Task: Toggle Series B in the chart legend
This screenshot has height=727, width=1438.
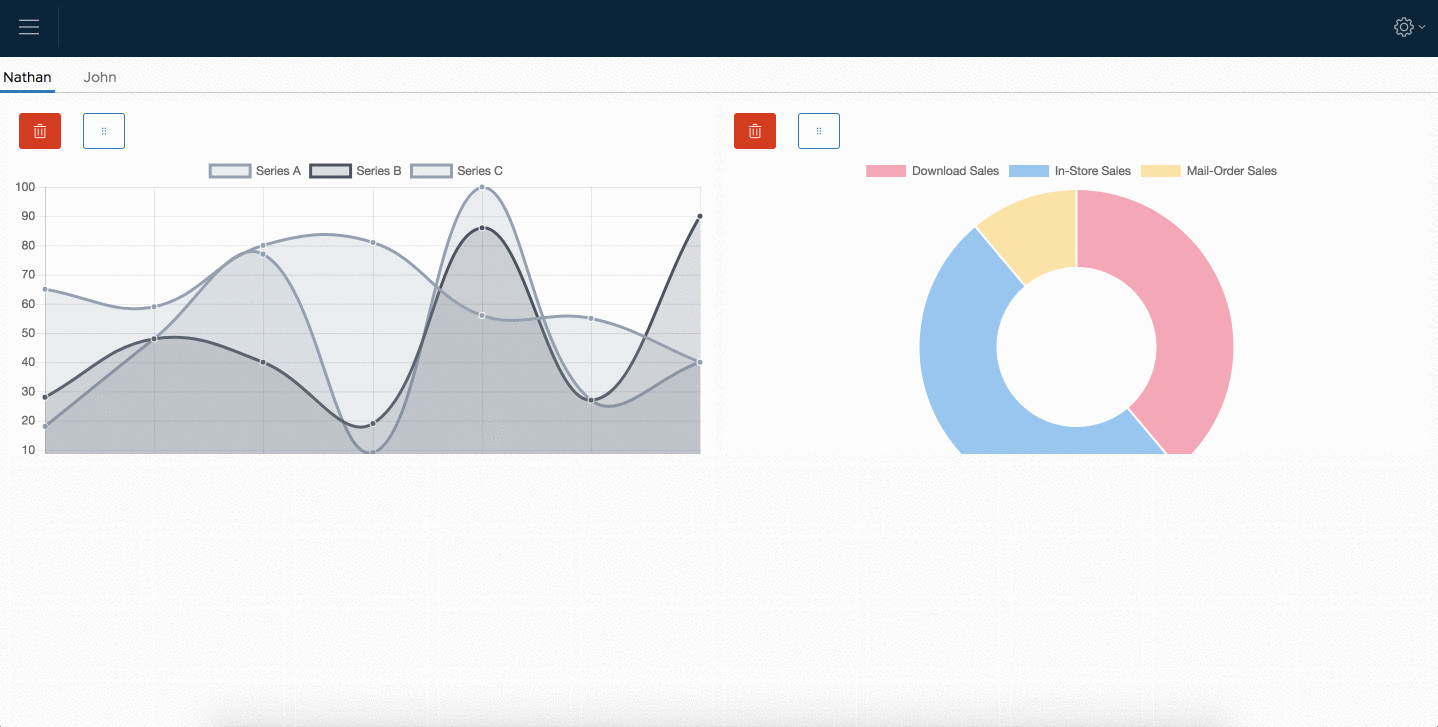Action: tap(356, 171)
